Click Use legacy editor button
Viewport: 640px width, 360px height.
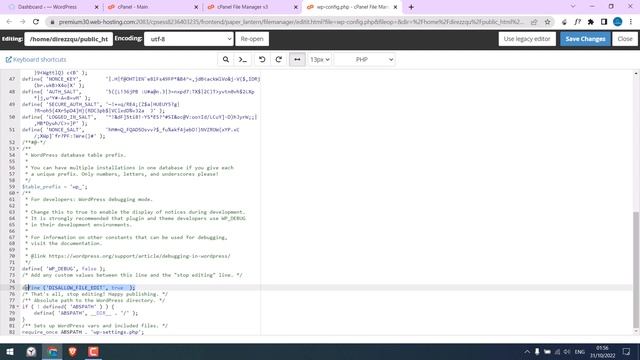(x=527, y=39)
